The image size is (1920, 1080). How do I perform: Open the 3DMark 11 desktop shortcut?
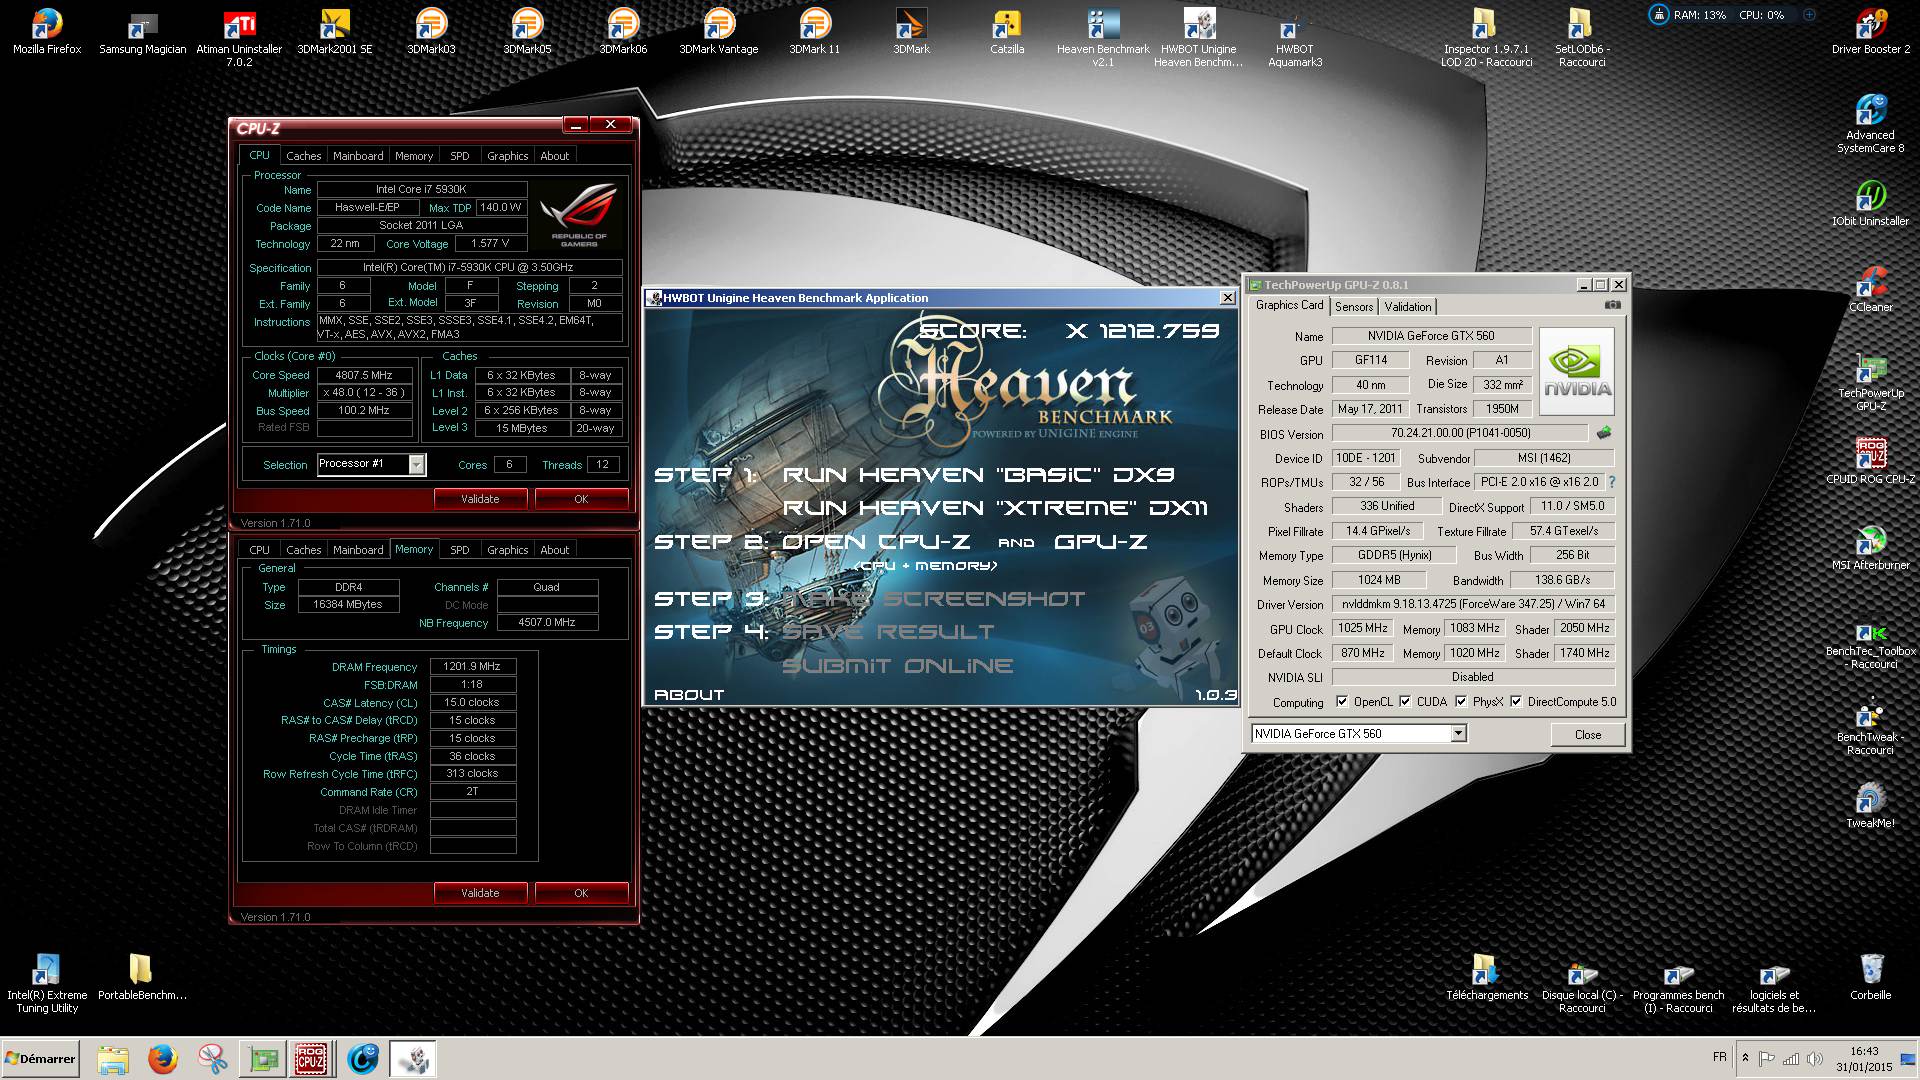pos(815,32)
